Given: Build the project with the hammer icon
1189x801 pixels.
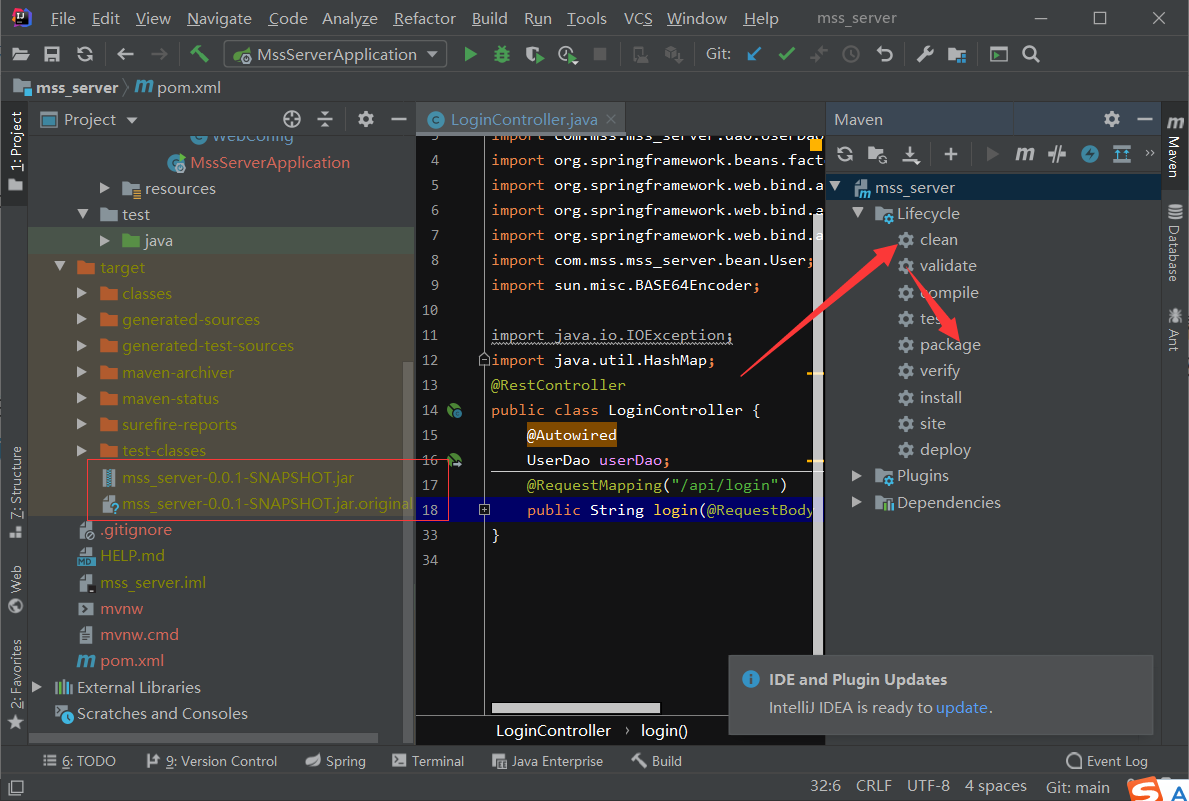Looking at the screenshot, I should point(199,55).
